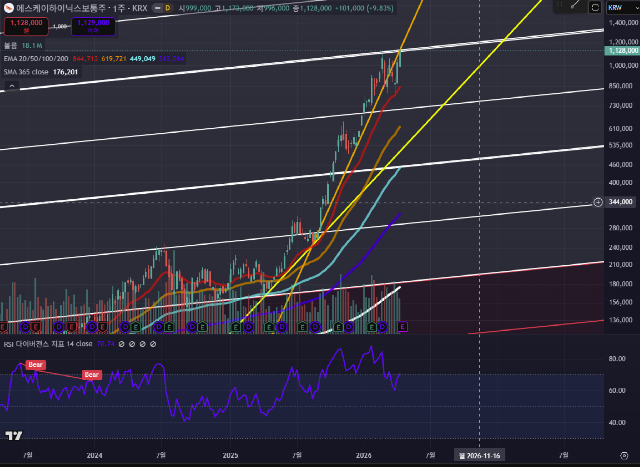Click the RSI value 70.74

(x=105, y=344)
